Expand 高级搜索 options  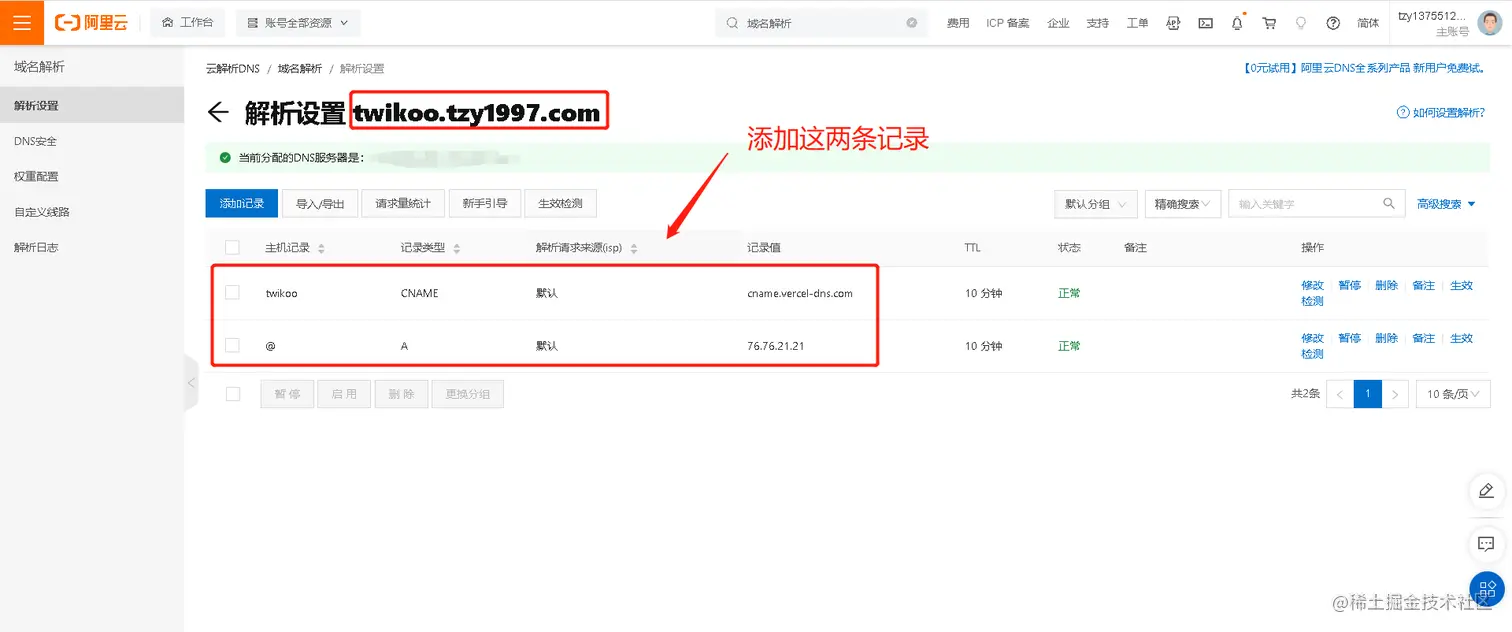[x=1446, y=204]
